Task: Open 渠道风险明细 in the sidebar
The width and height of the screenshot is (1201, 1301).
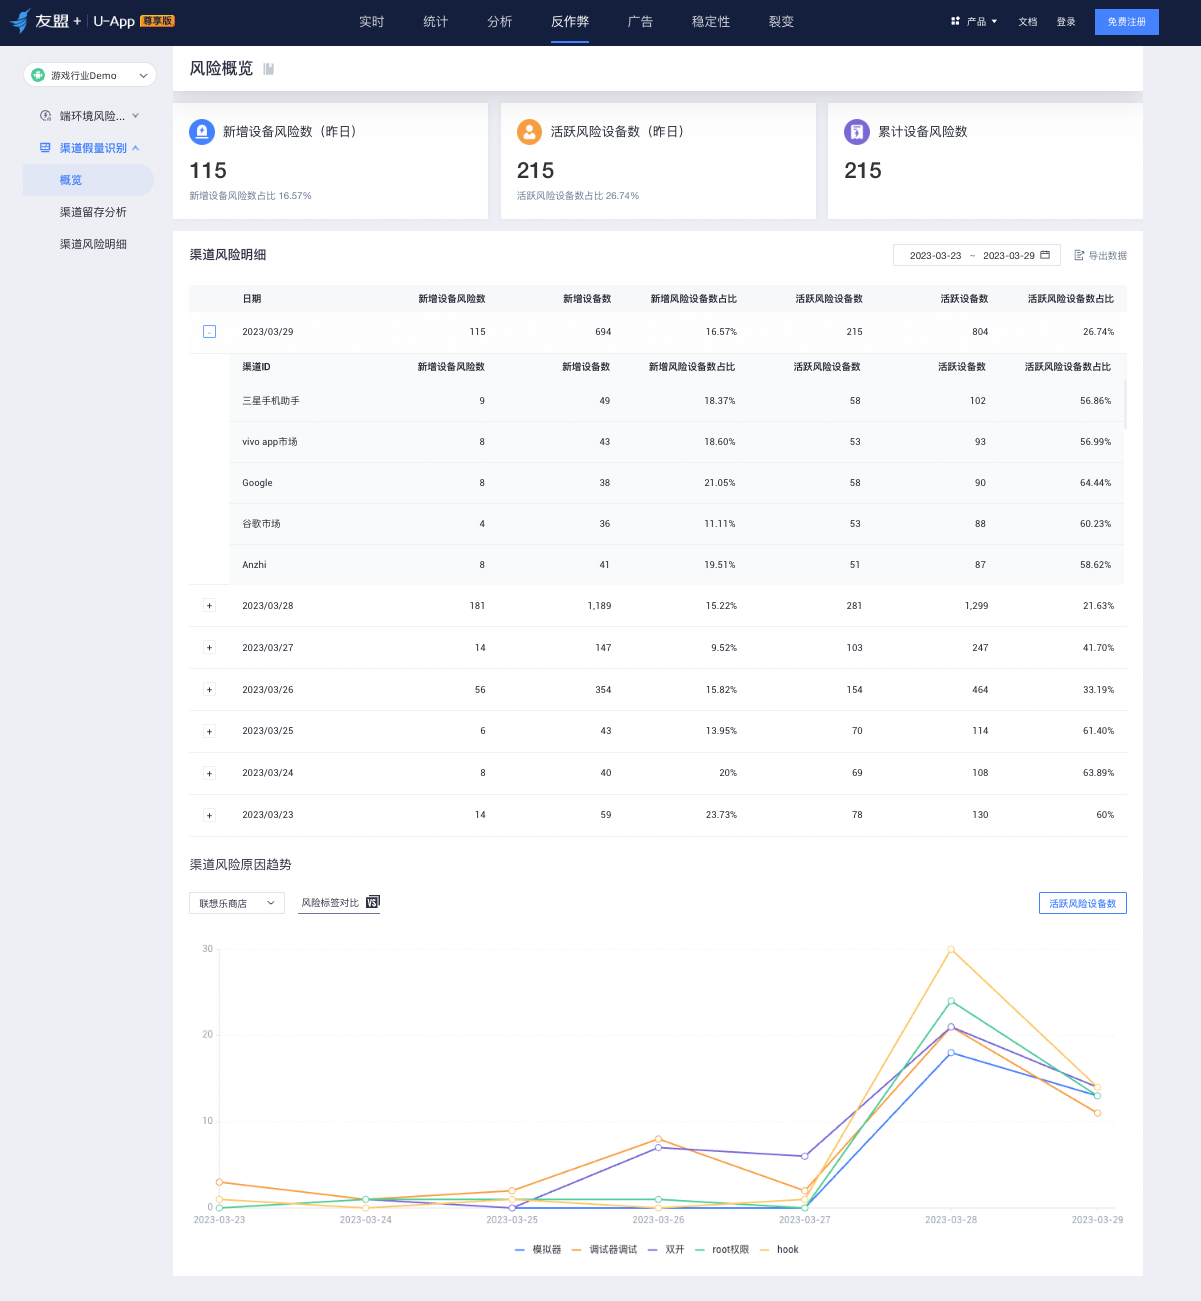Action: pos(93,244)
